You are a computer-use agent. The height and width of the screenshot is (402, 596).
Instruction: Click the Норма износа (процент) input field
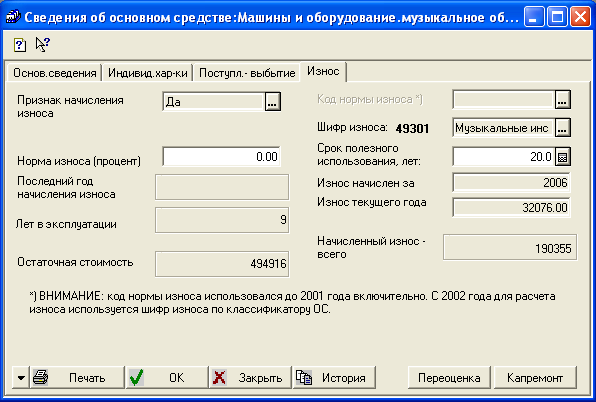coord(221,157)
